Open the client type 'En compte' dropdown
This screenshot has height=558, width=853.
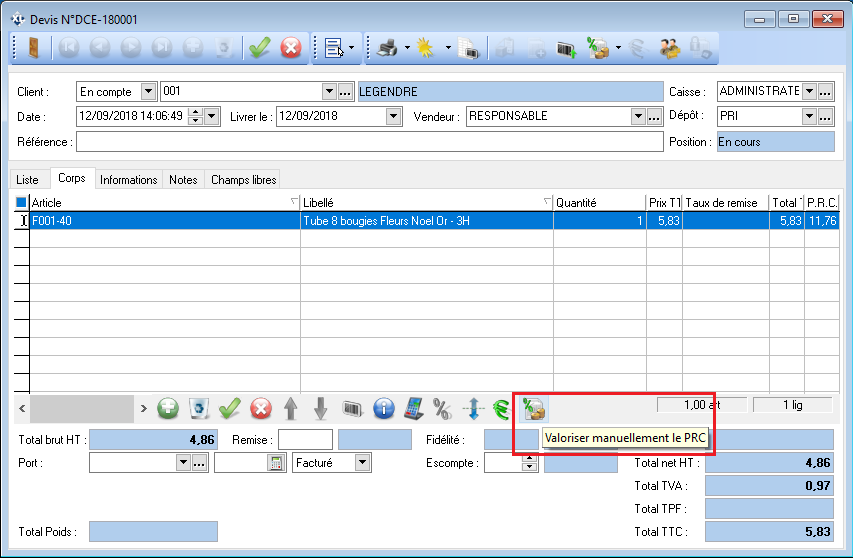149,91
